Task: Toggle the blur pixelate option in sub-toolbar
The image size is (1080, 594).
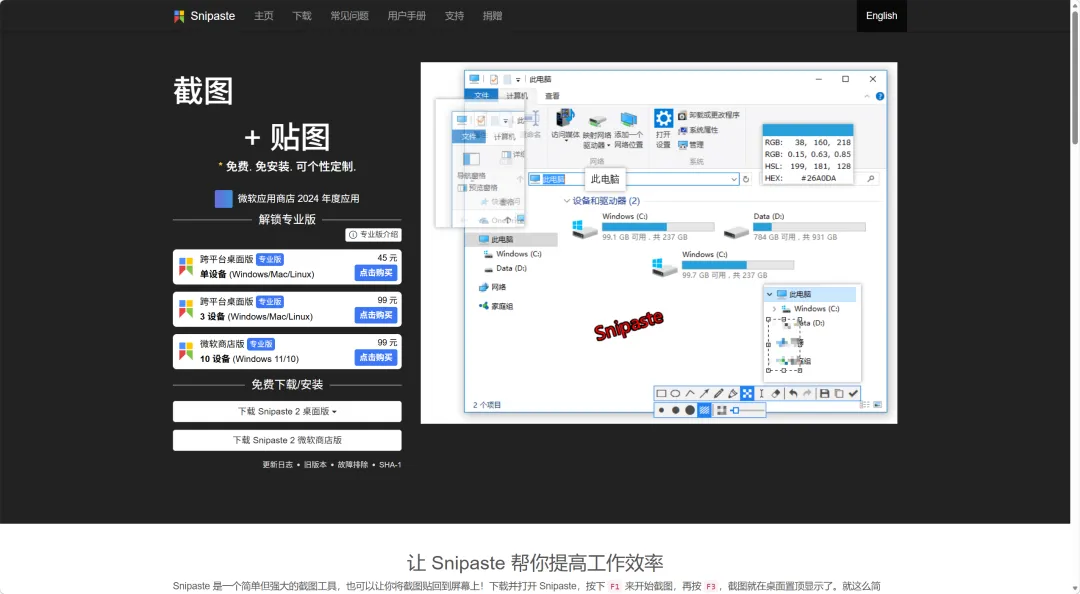Action: click(x=721, y=411)
